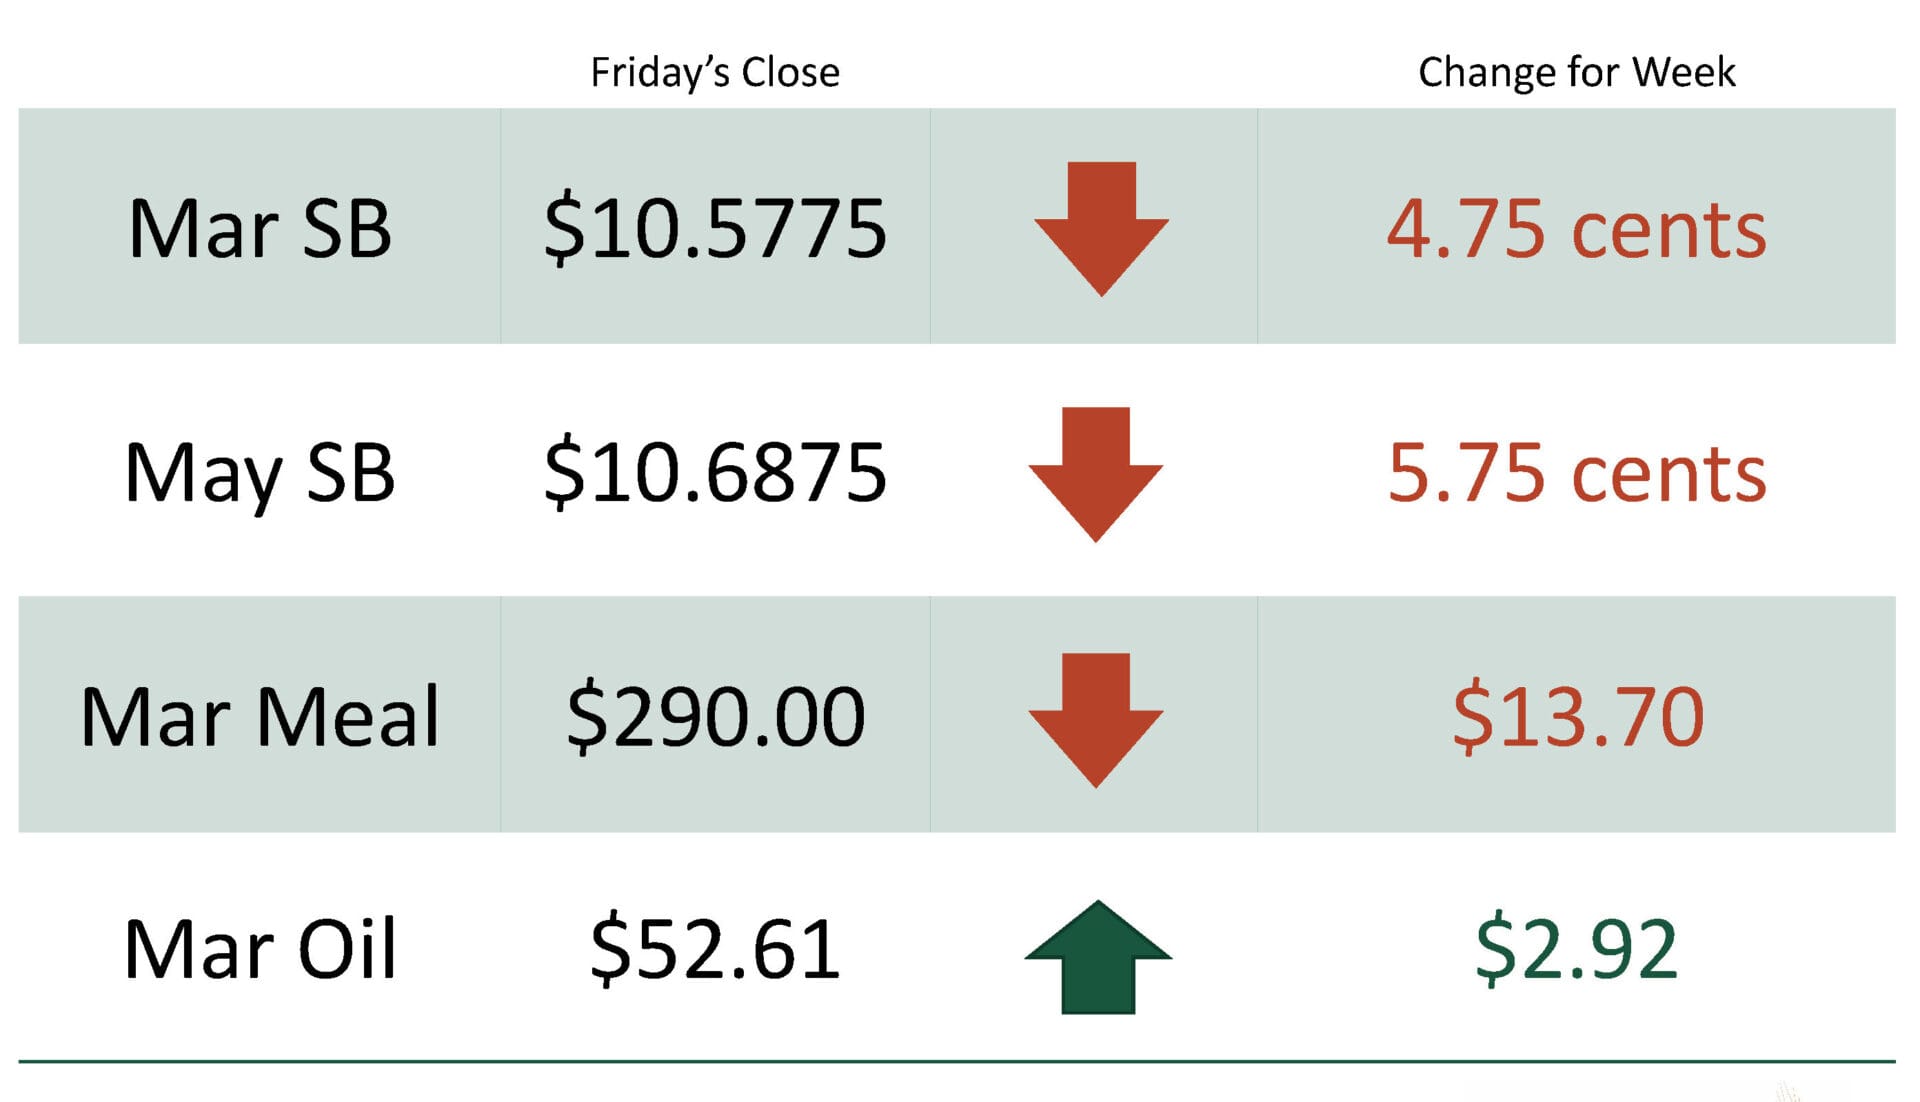Click the Mar Meal row label

[x=260, y=717]
